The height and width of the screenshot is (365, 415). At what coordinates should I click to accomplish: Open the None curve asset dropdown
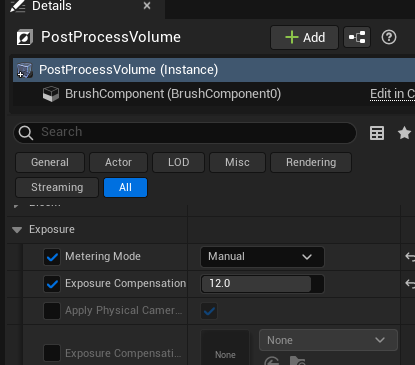328,340
